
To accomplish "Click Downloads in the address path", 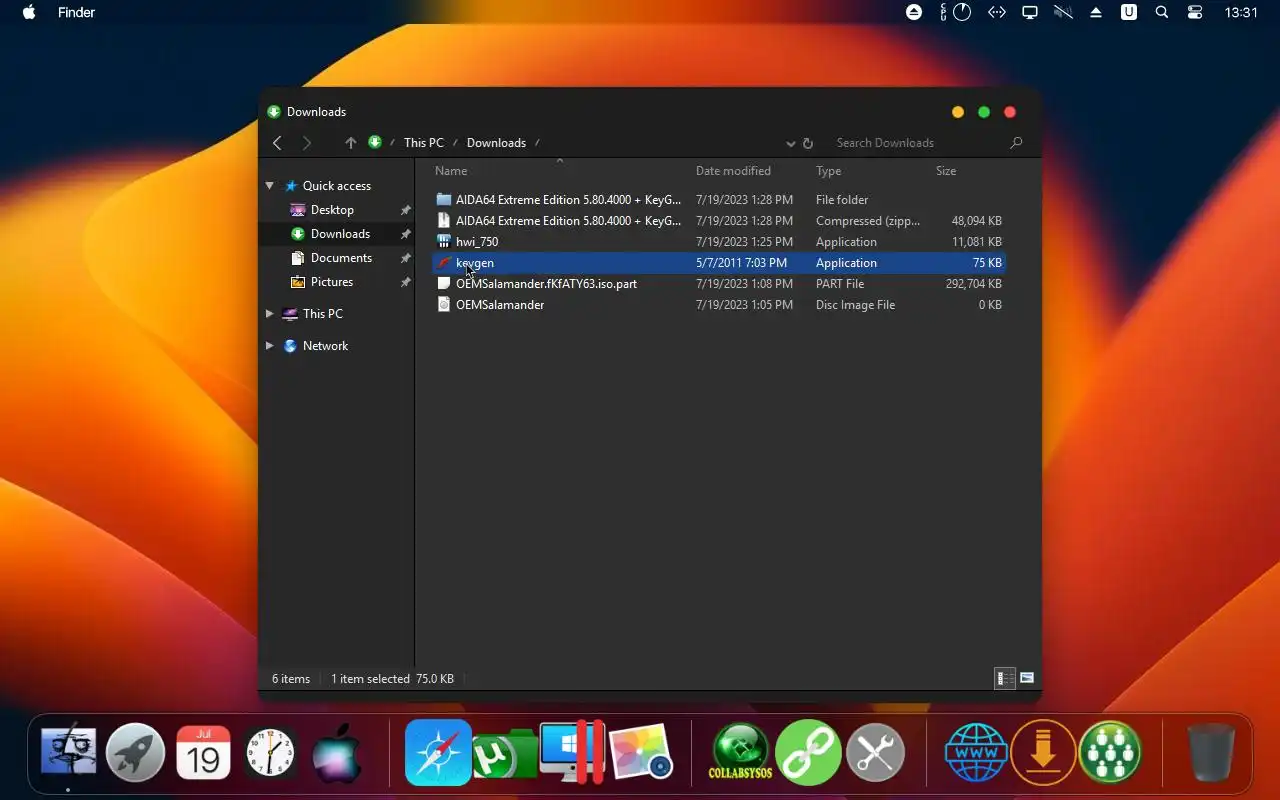I will 496,143.
